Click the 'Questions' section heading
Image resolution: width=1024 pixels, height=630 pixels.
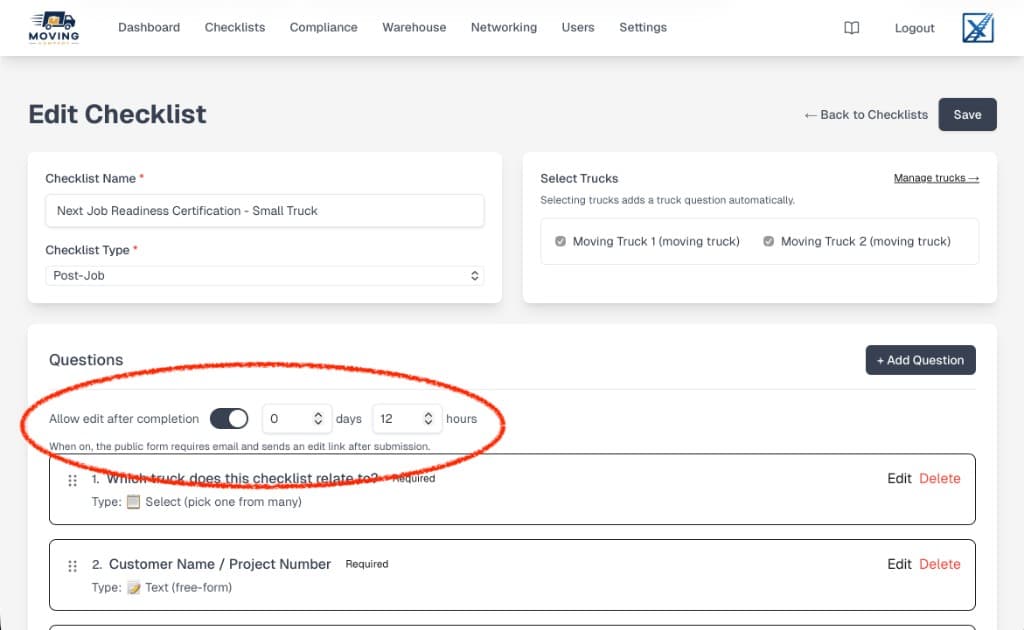(86, 360)
